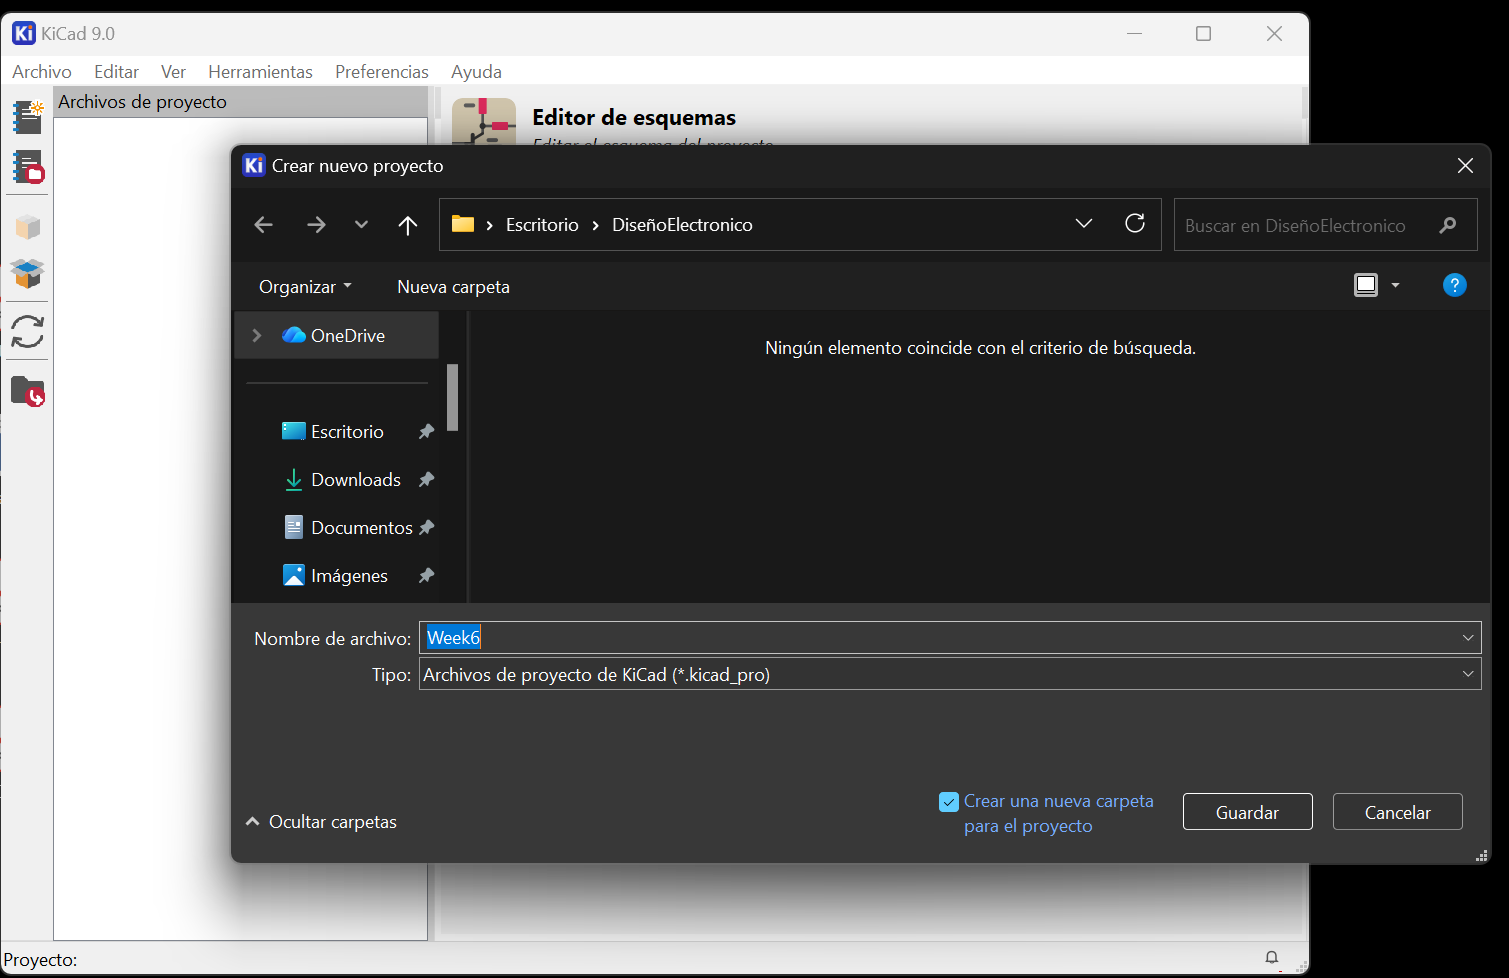Screen dimensions: 1509x978
Task: Click the Refresh project tree icon in KiCad's toolbar
Action: click(x=28, y=331)
